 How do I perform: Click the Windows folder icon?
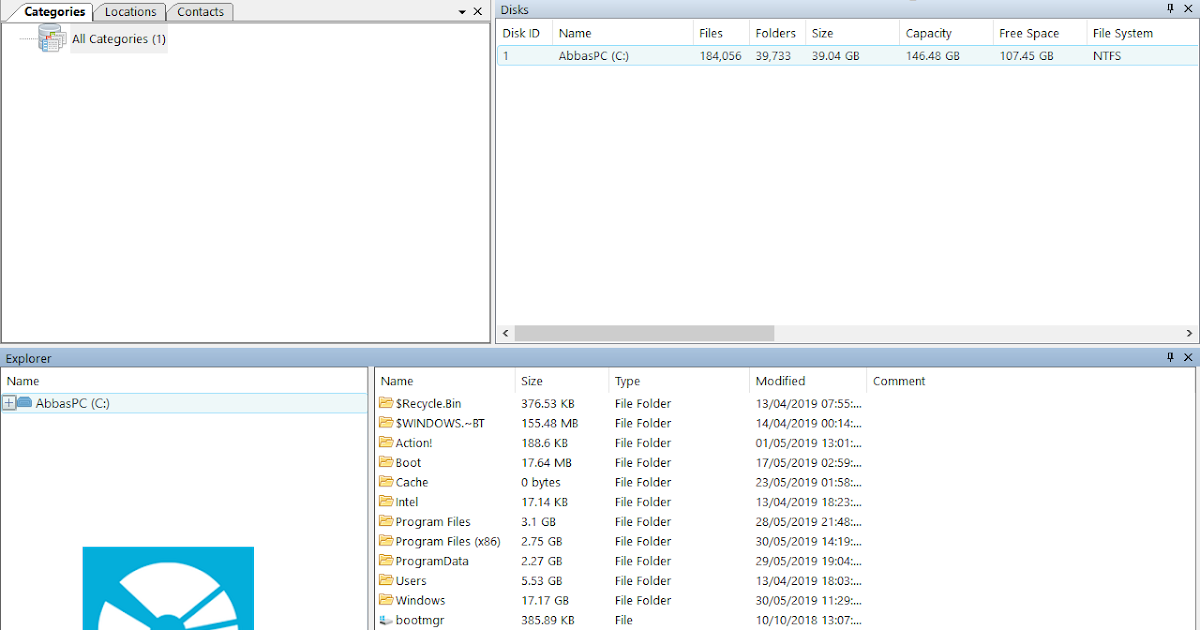click(386, 600)
